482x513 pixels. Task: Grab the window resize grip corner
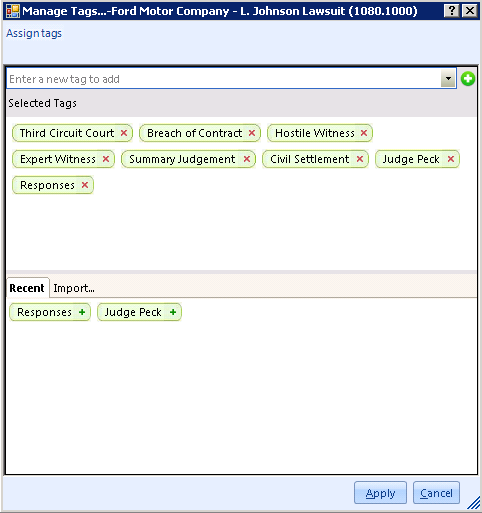[x=473, y=503]
